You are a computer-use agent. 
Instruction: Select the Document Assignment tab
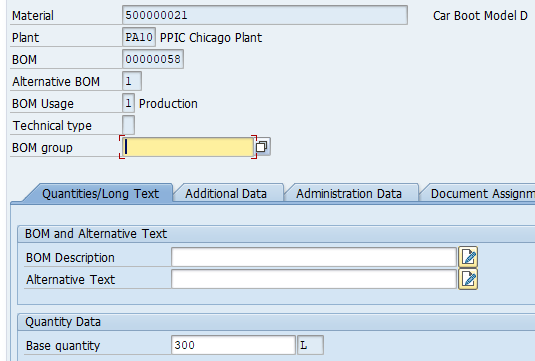[x=478, y=193]
